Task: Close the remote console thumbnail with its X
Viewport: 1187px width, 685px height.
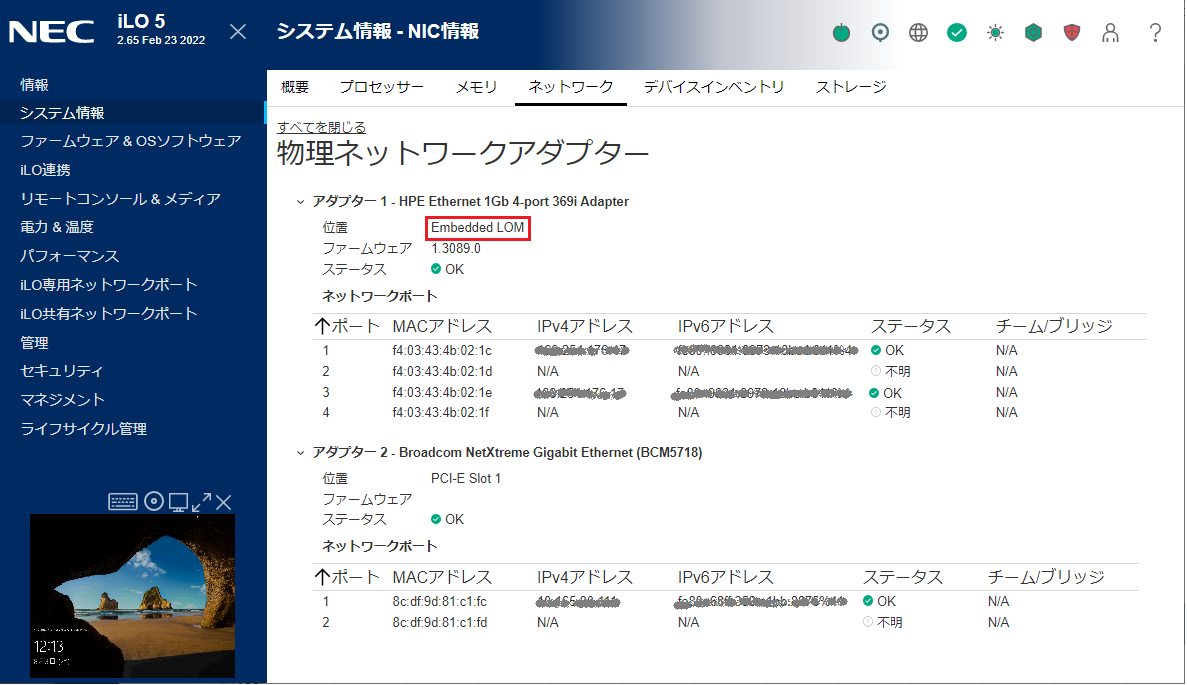Action: coord(223,502)
